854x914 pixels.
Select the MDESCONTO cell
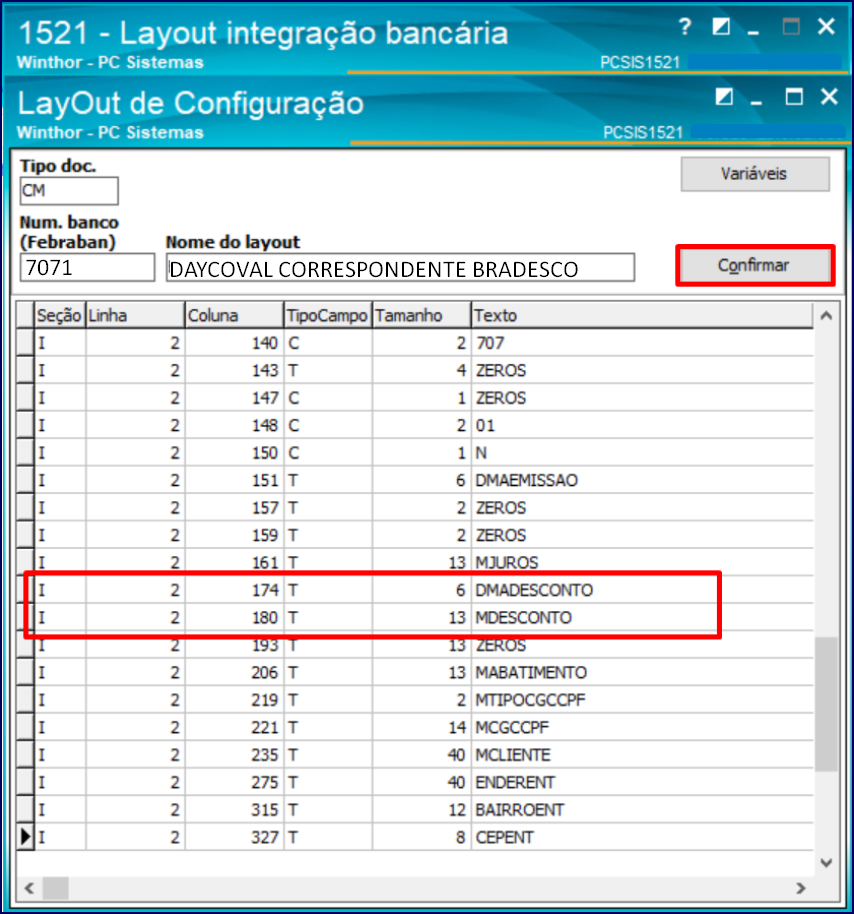[x=641, y=617]
